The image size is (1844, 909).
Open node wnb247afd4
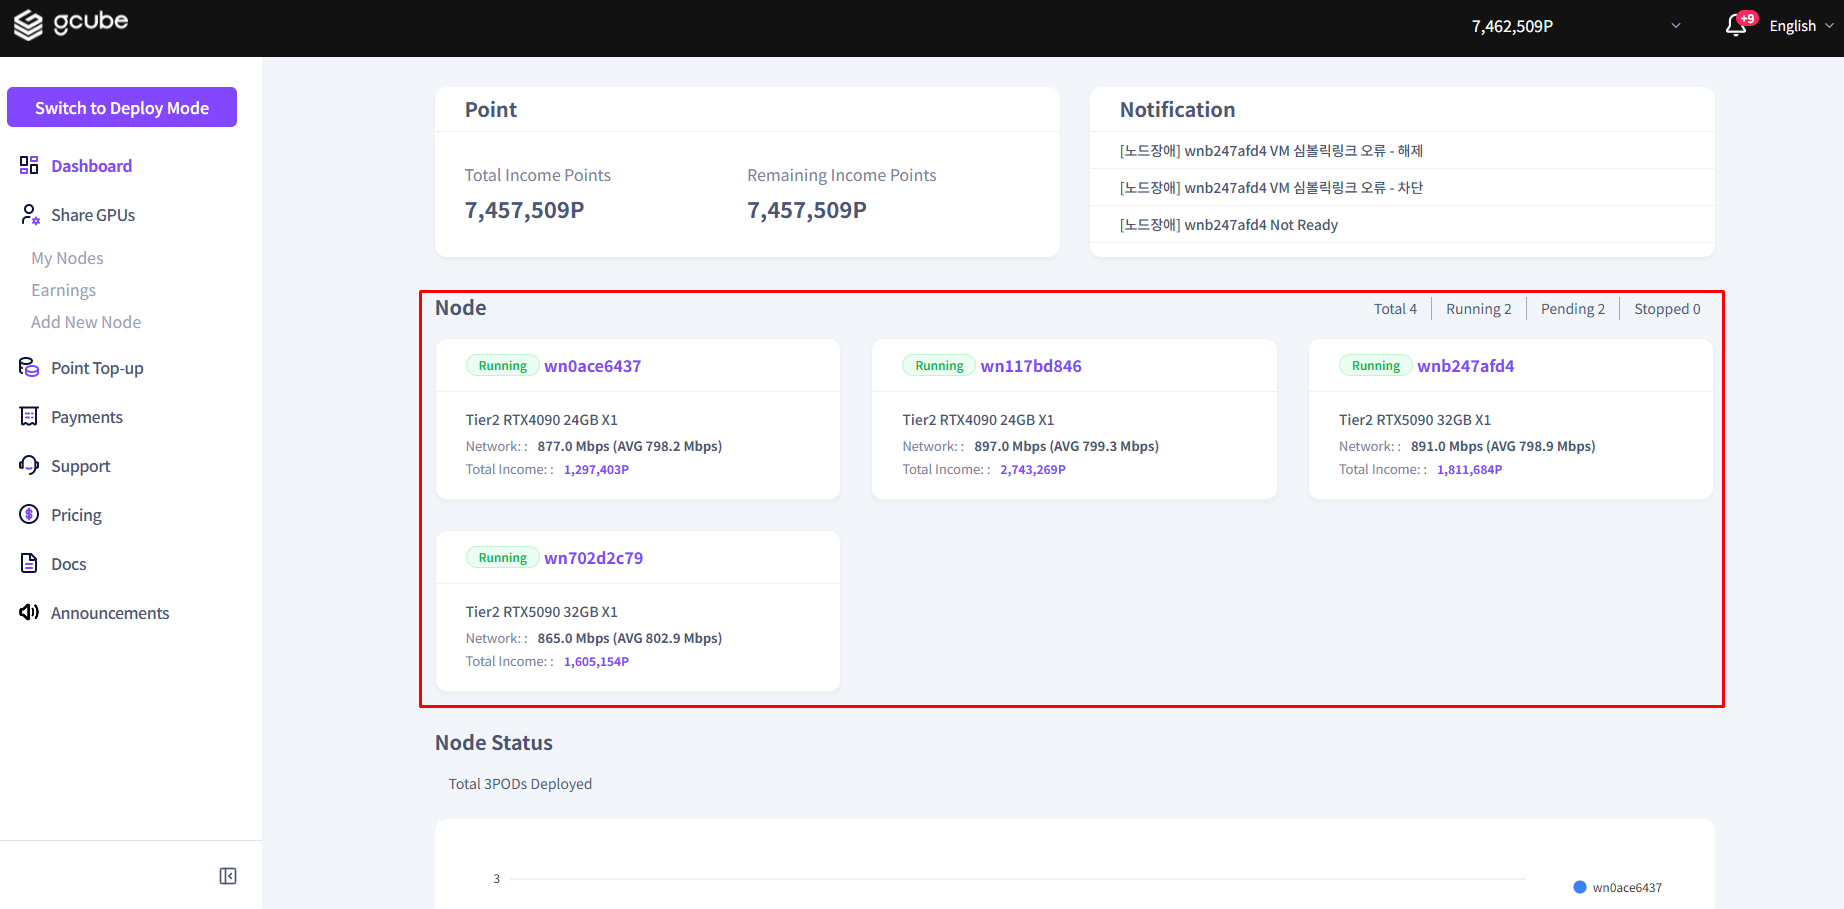point(1465,366)
